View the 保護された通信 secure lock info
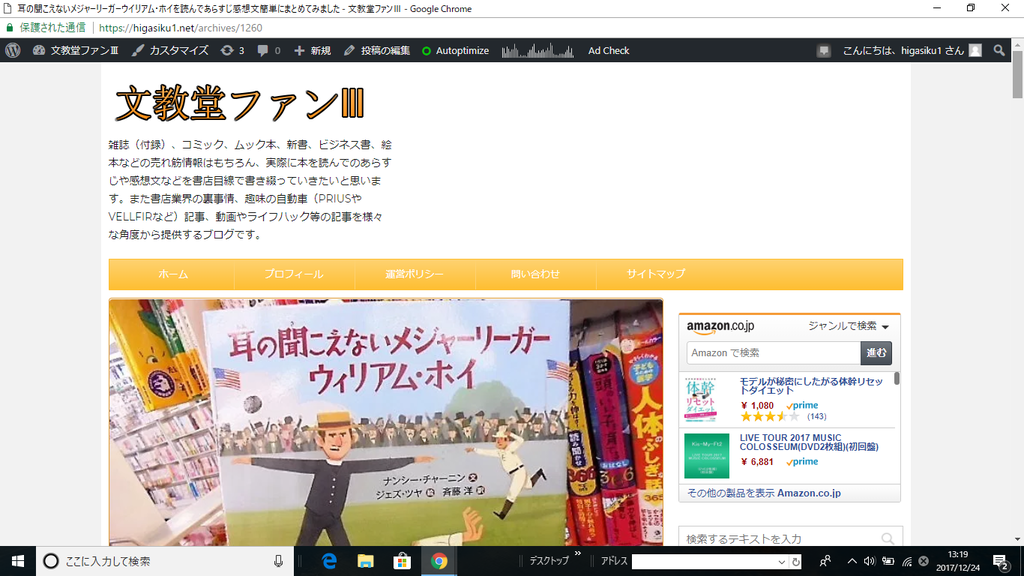The height and width of the screenshot is (576, 1024). (x=46, y=27)
